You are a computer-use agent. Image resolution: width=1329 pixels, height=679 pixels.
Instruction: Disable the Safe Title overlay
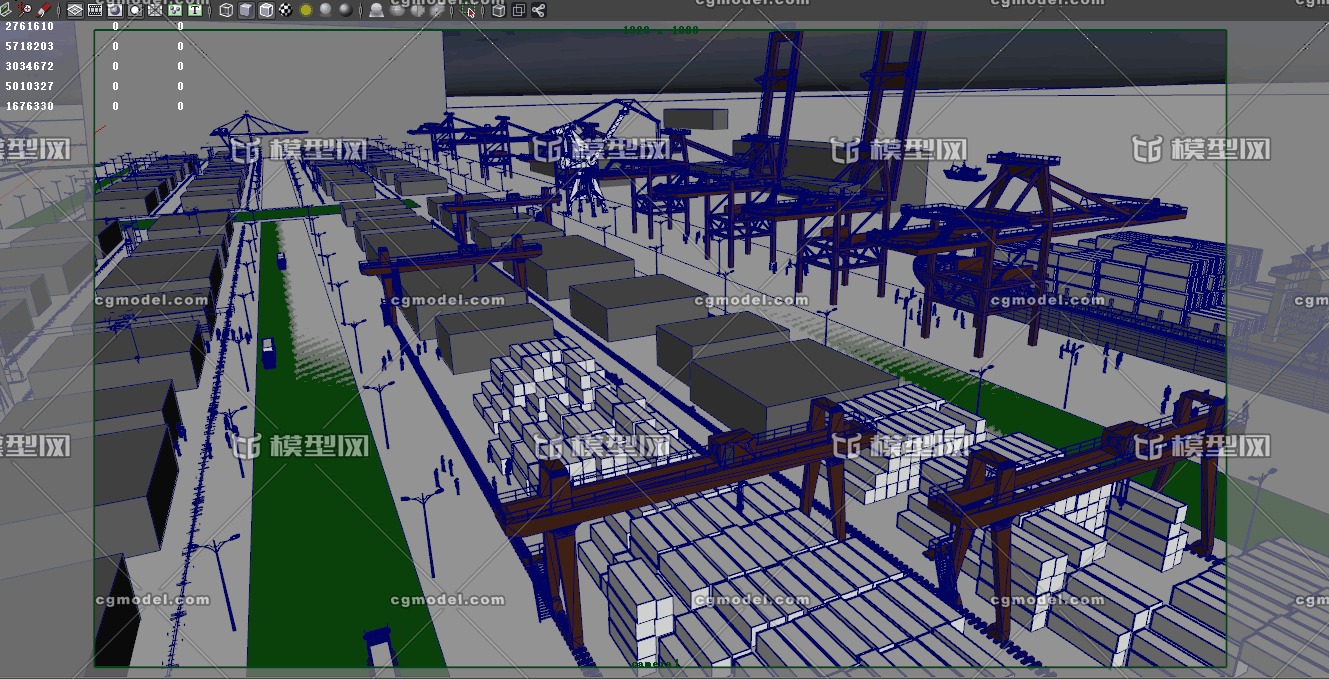pos(195,10)
